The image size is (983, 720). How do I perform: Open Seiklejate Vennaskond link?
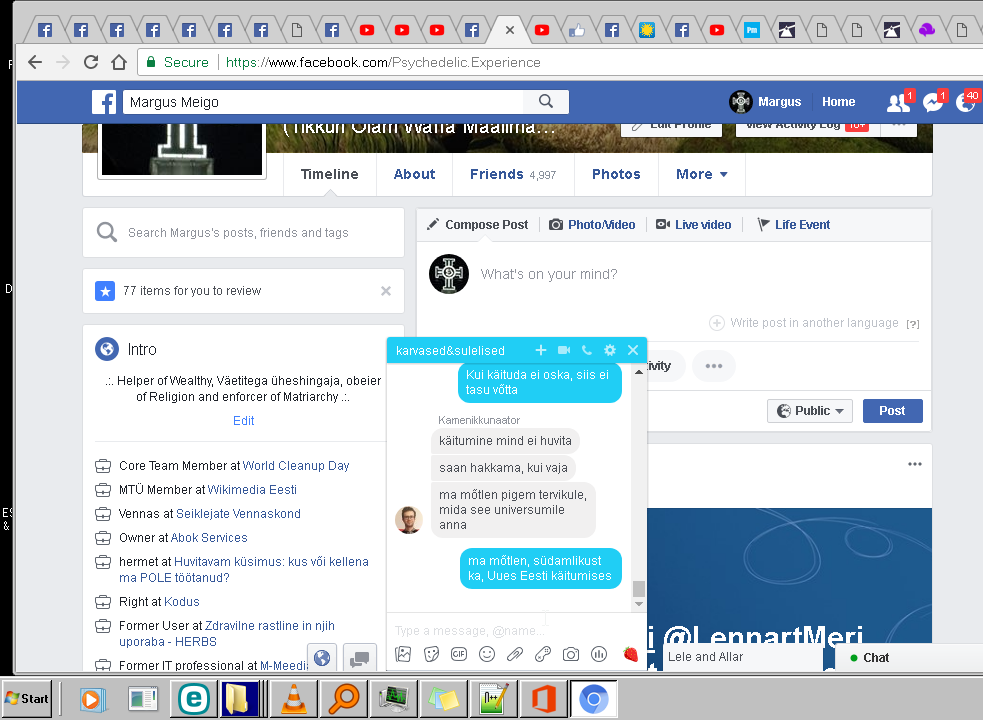(x=238, y=514)
